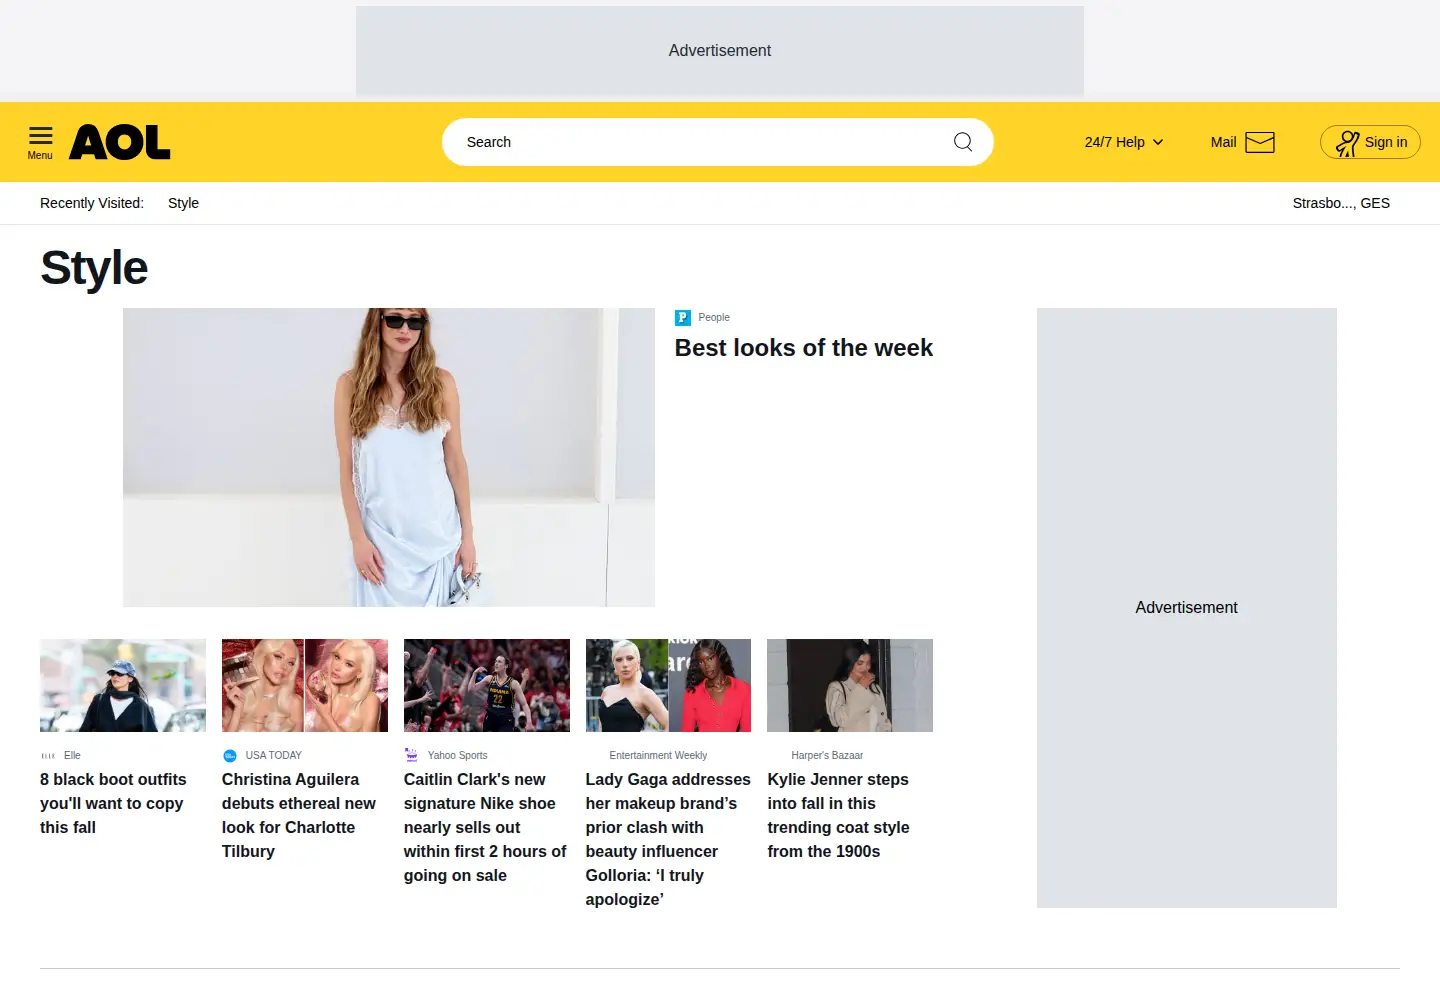The width and height of the screenshot is (1440, 1000).
Task: Click the Sign in button
Action: coord(1370,142)
